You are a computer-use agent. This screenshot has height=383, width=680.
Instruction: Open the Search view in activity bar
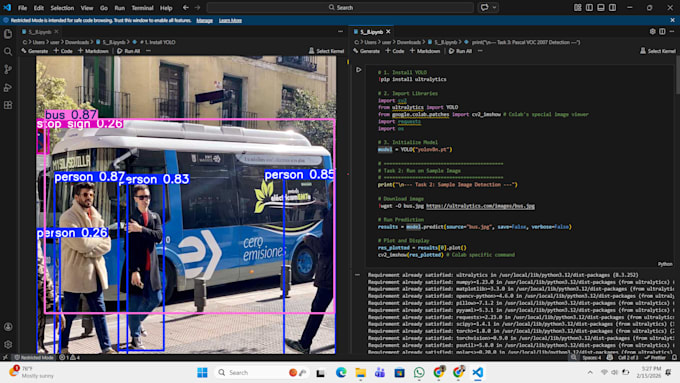(8, 52)
